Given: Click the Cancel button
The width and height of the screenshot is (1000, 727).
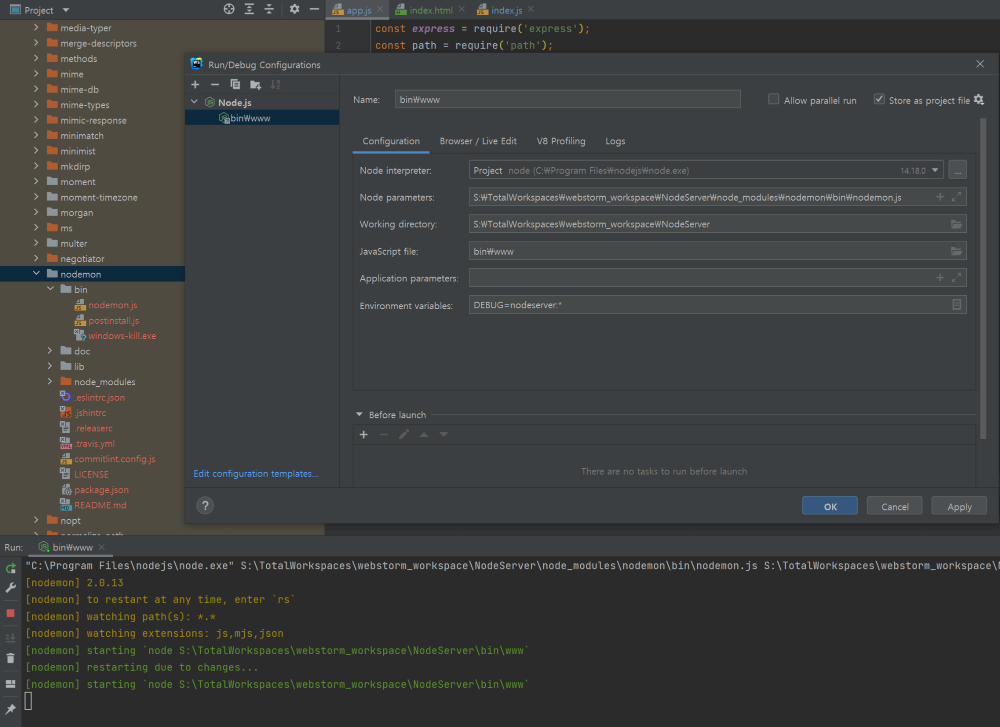Looking at the screenshot, I should 895,506.
